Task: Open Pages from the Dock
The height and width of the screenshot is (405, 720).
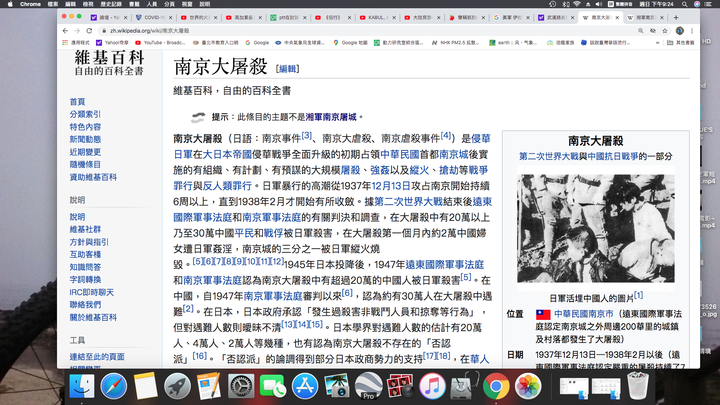Action: tap(209, 386)
